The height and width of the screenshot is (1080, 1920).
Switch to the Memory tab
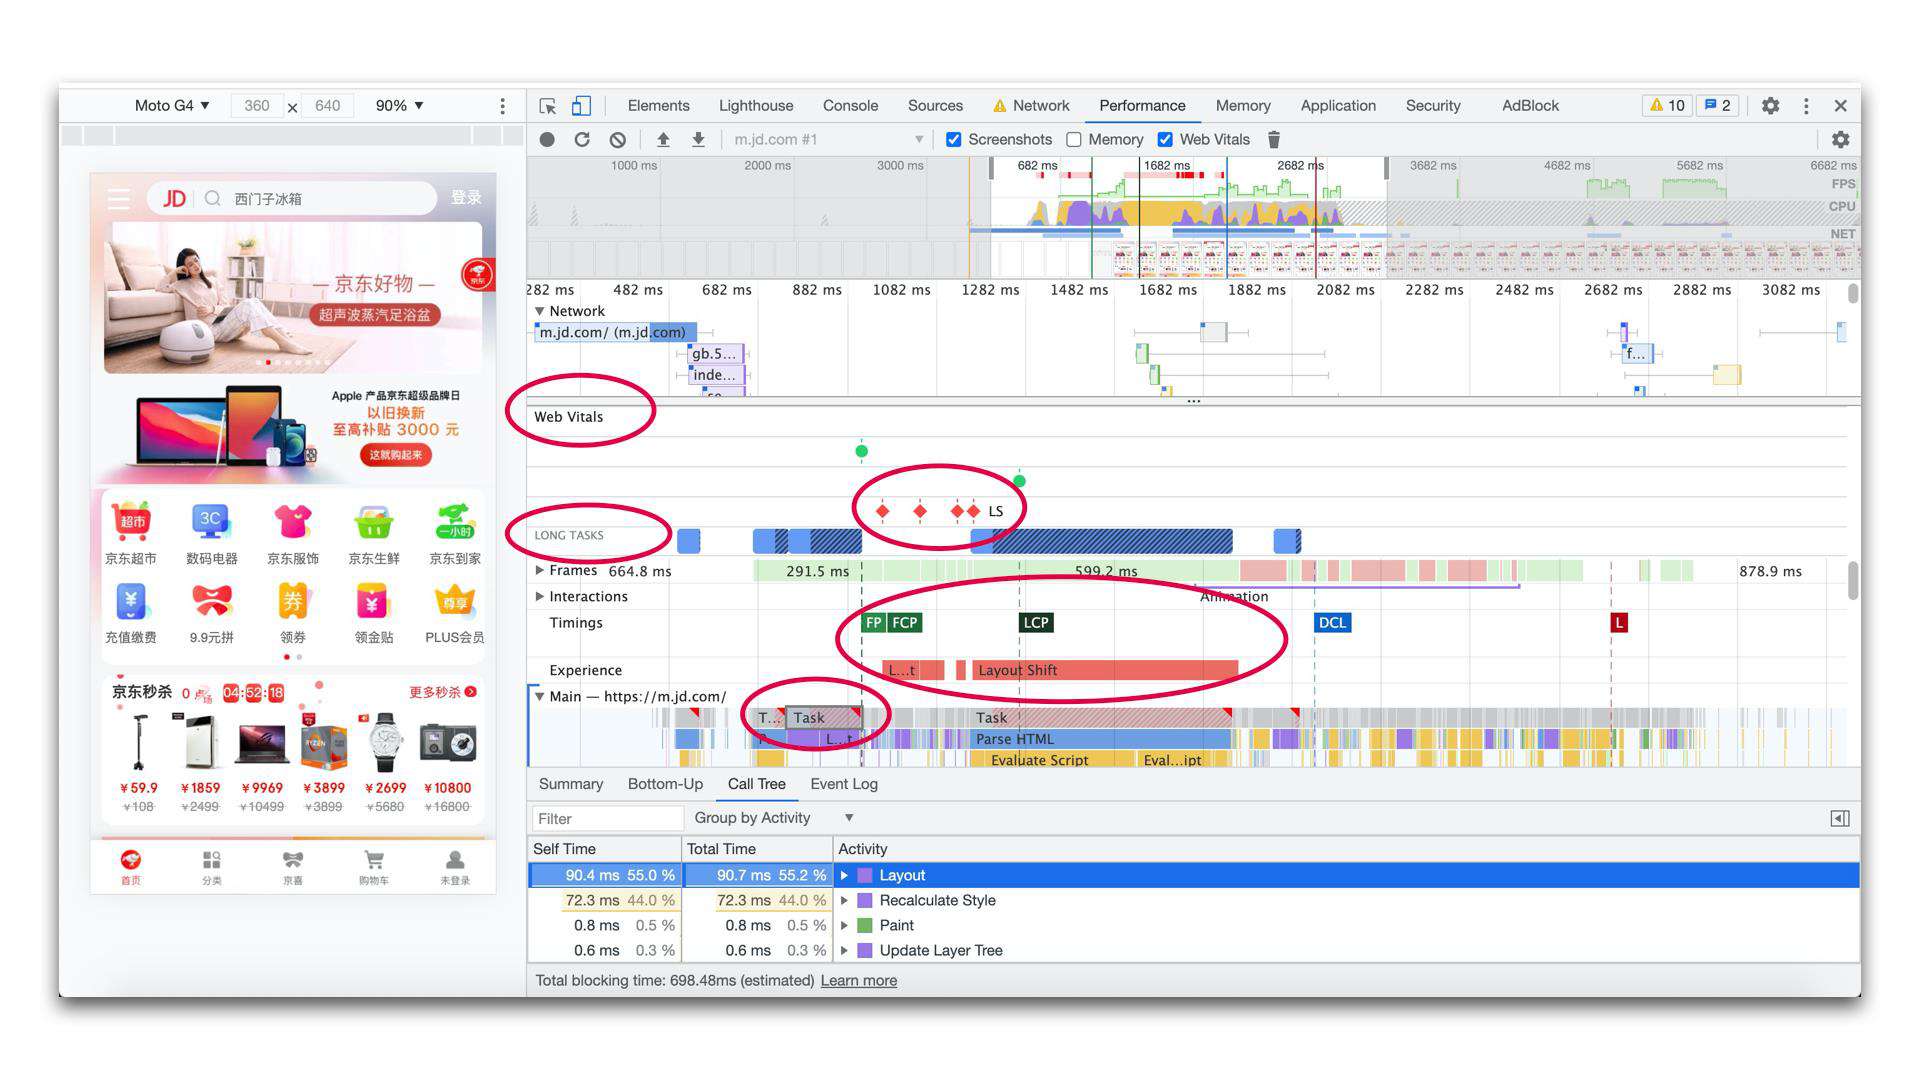pos(1243,106)
